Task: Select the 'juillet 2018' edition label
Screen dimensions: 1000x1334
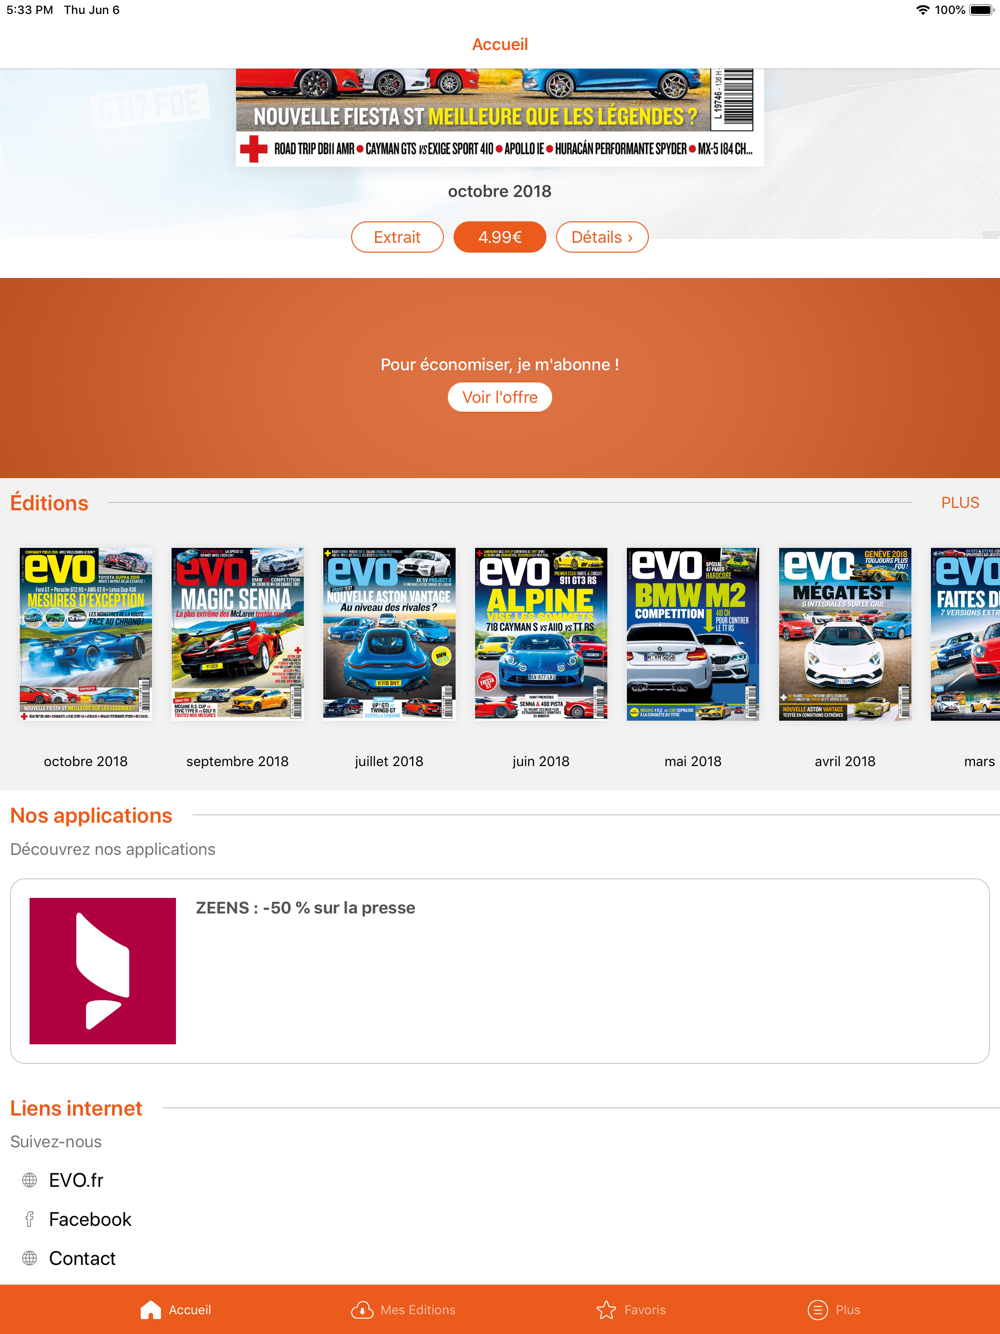Action: click(389, 761)
